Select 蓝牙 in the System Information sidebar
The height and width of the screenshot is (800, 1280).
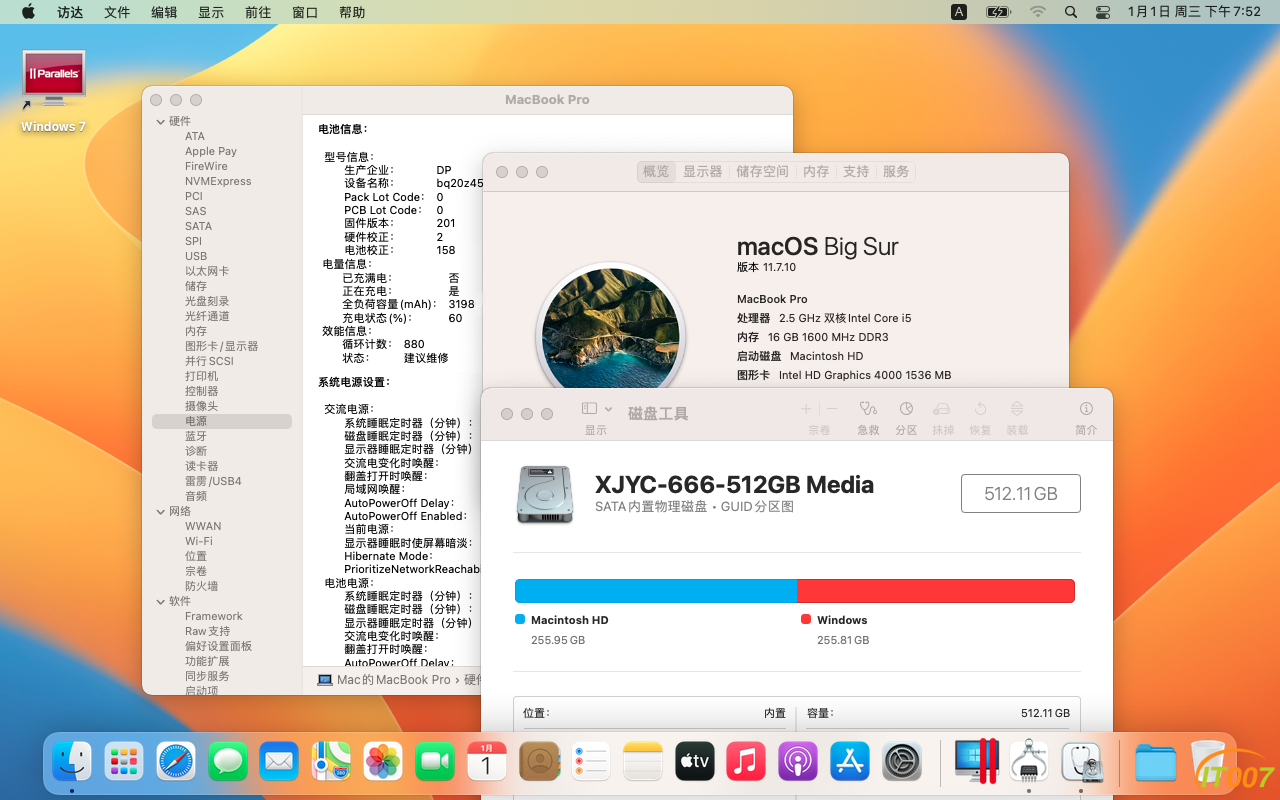[x=196, y=436]
